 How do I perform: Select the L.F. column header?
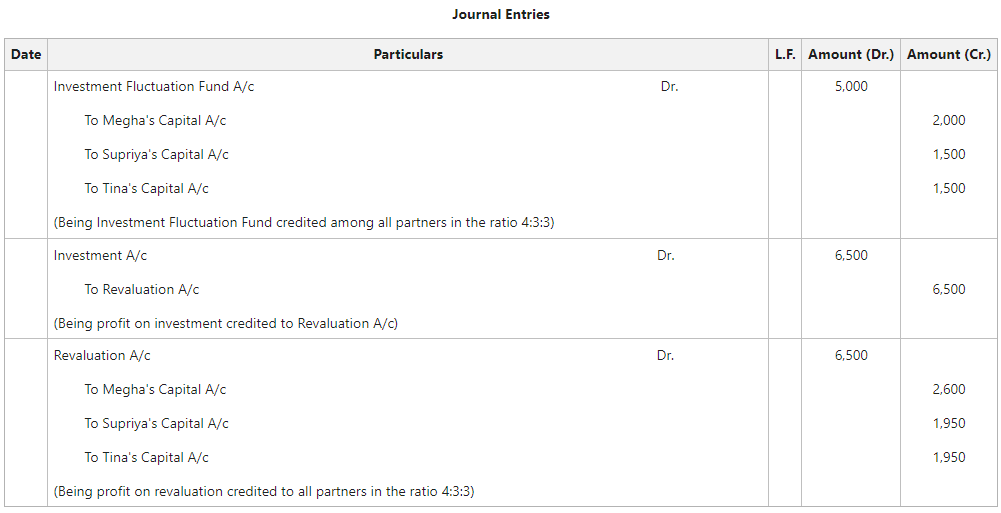[x=785, y=55]
